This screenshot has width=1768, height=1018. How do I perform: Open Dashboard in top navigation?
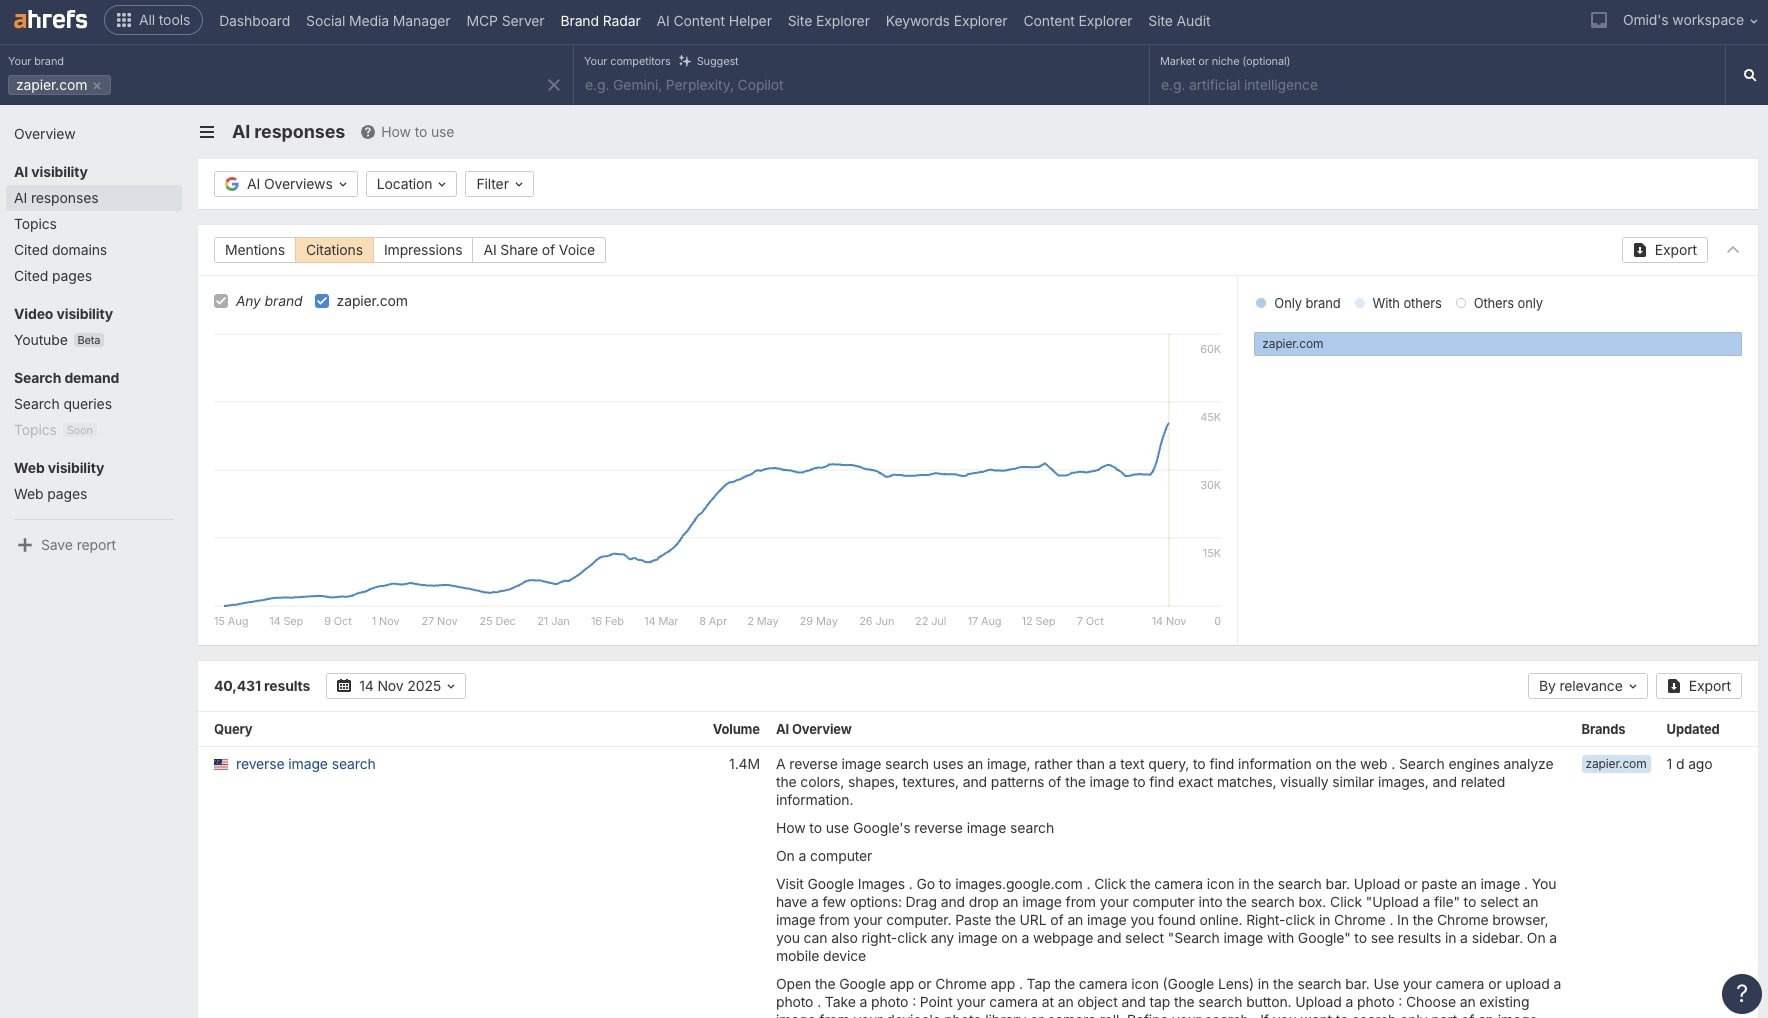tap(254, 21)
